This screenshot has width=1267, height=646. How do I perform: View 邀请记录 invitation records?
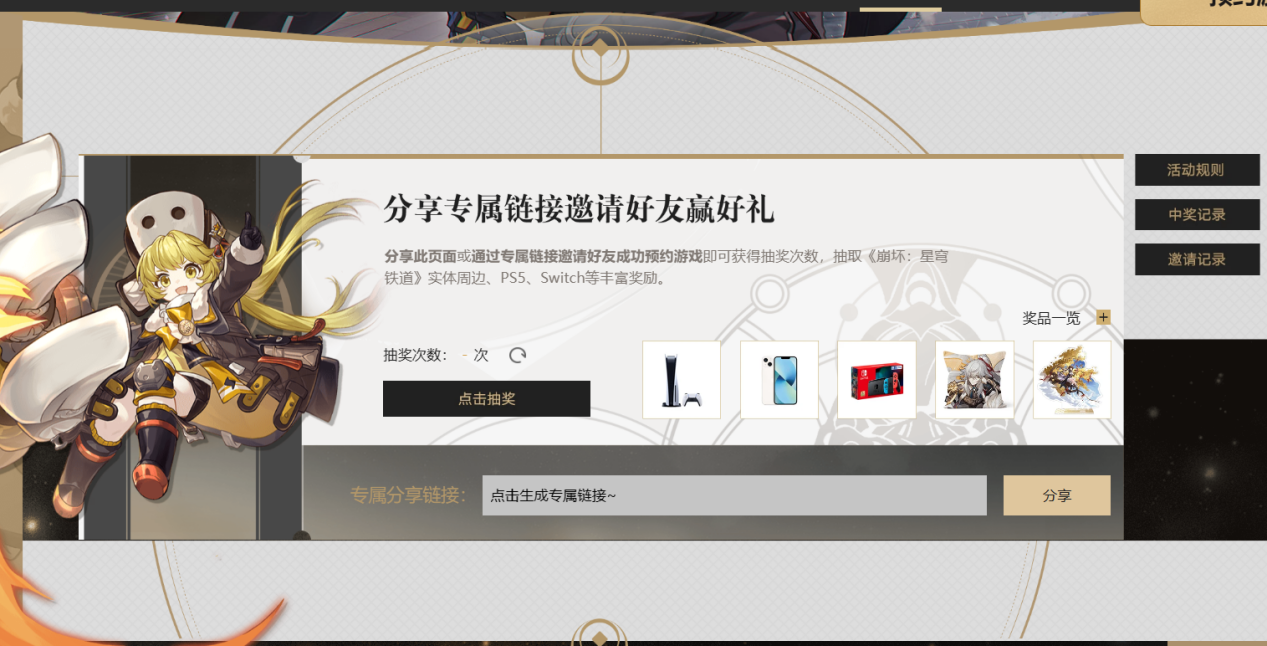pos(1197,259)
